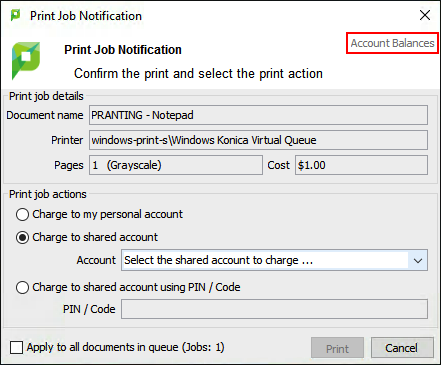Image resolution: width=441 pixels, height=365 pixels.
Task: Click the Printer field with Konica Virtual Queue
Action: pos(258,140)
